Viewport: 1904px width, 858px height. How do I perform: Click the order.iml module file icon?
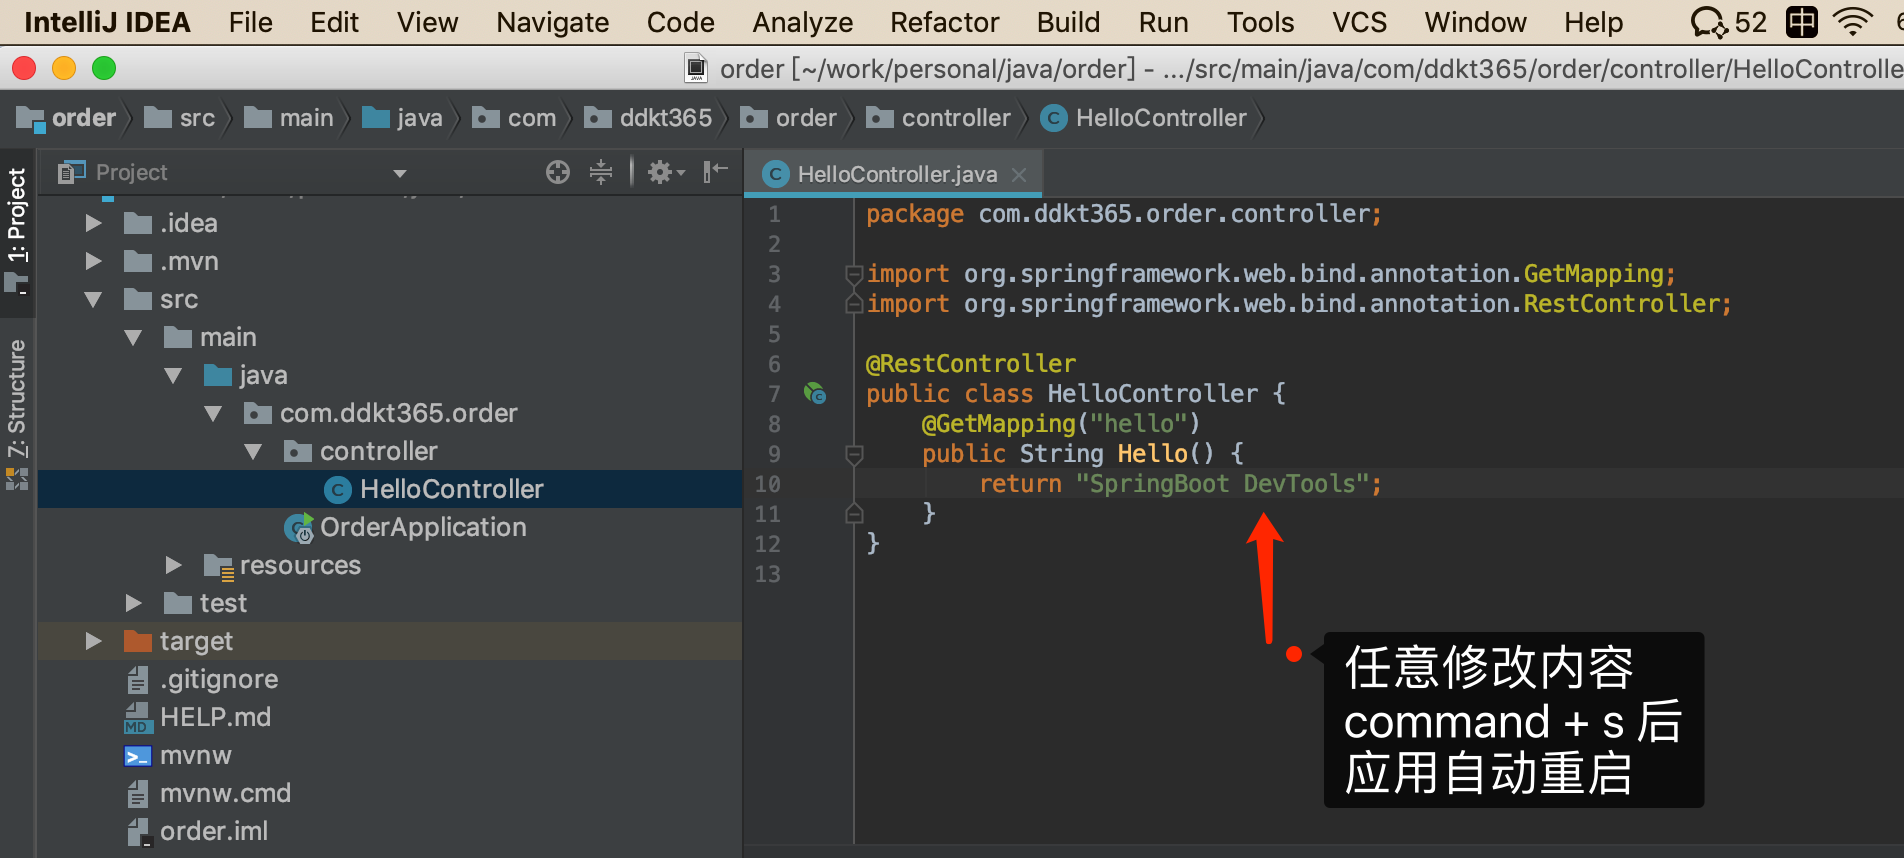(139, 832)
